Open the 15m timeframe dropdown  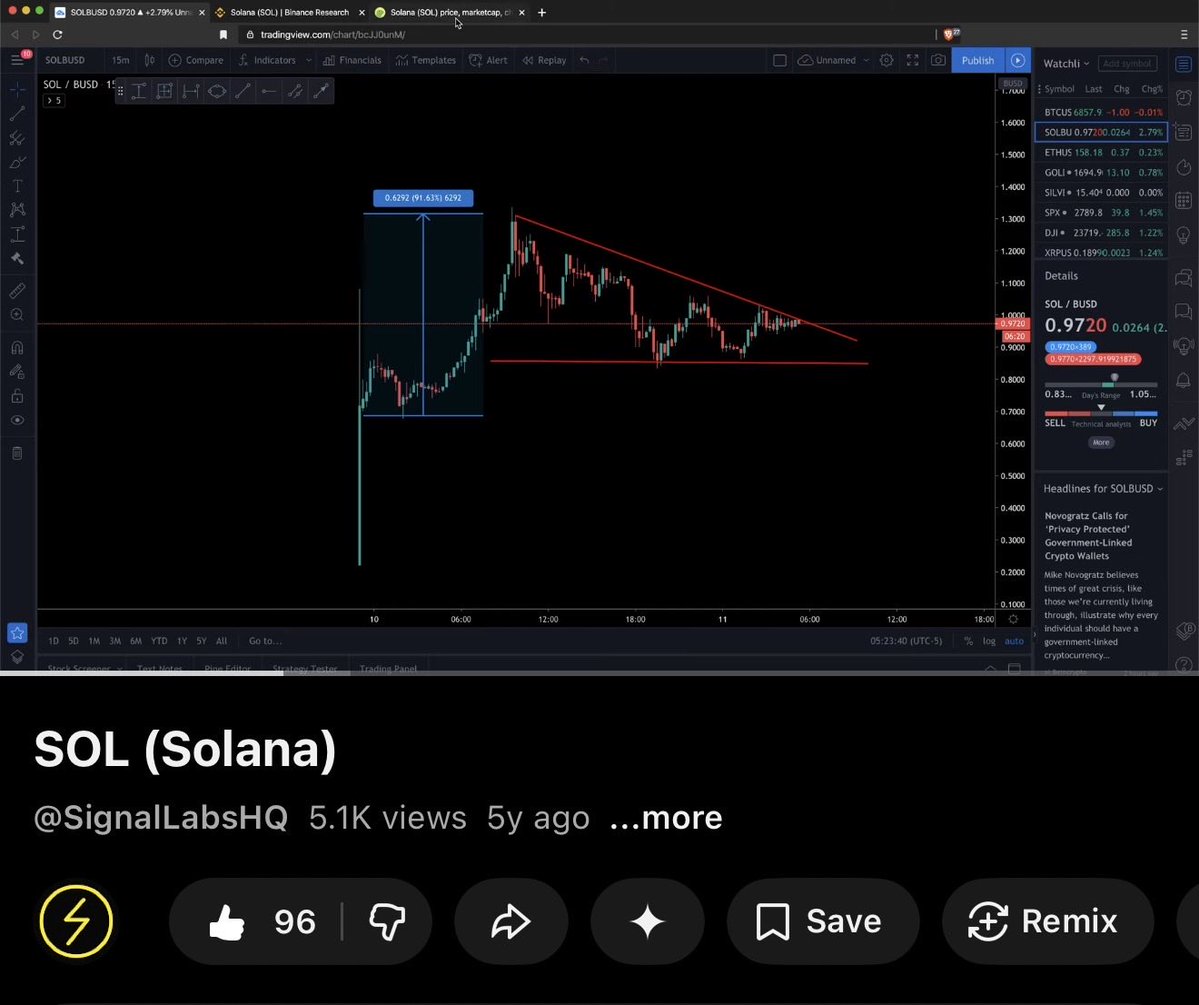point(121,60)
